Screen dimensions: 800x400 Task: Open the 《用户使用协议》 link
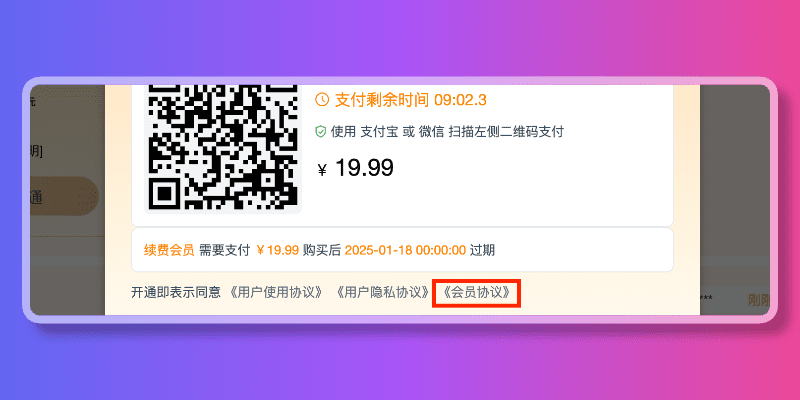[x=277, y=292]
